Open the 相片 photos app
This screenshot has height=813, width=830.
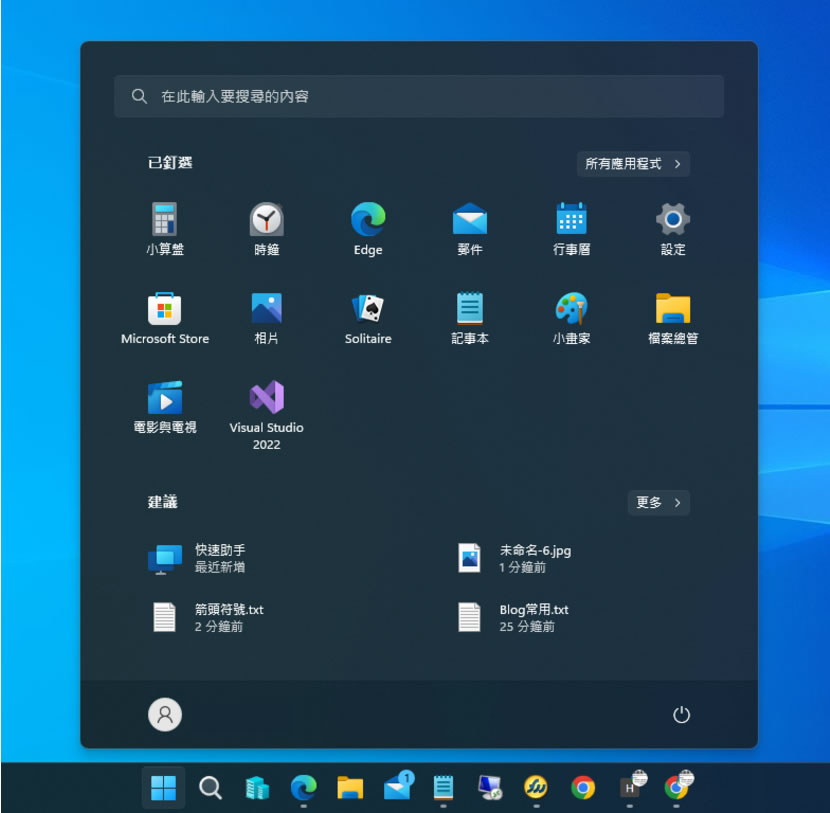click(266, 318)
